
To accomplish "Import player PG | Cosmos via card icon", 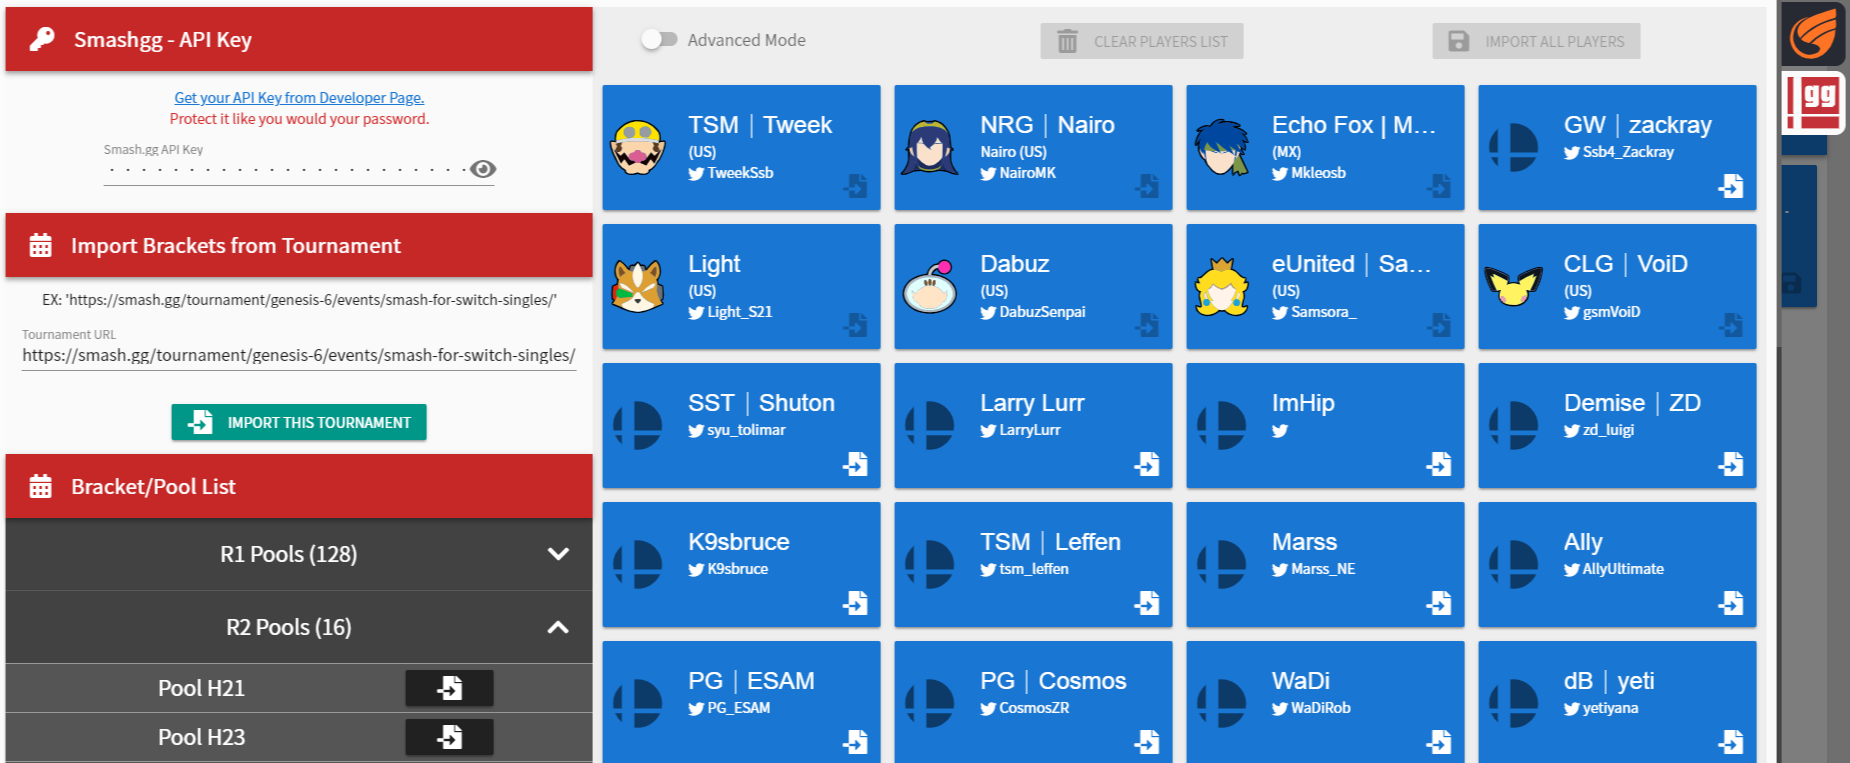I will 1147,742.
